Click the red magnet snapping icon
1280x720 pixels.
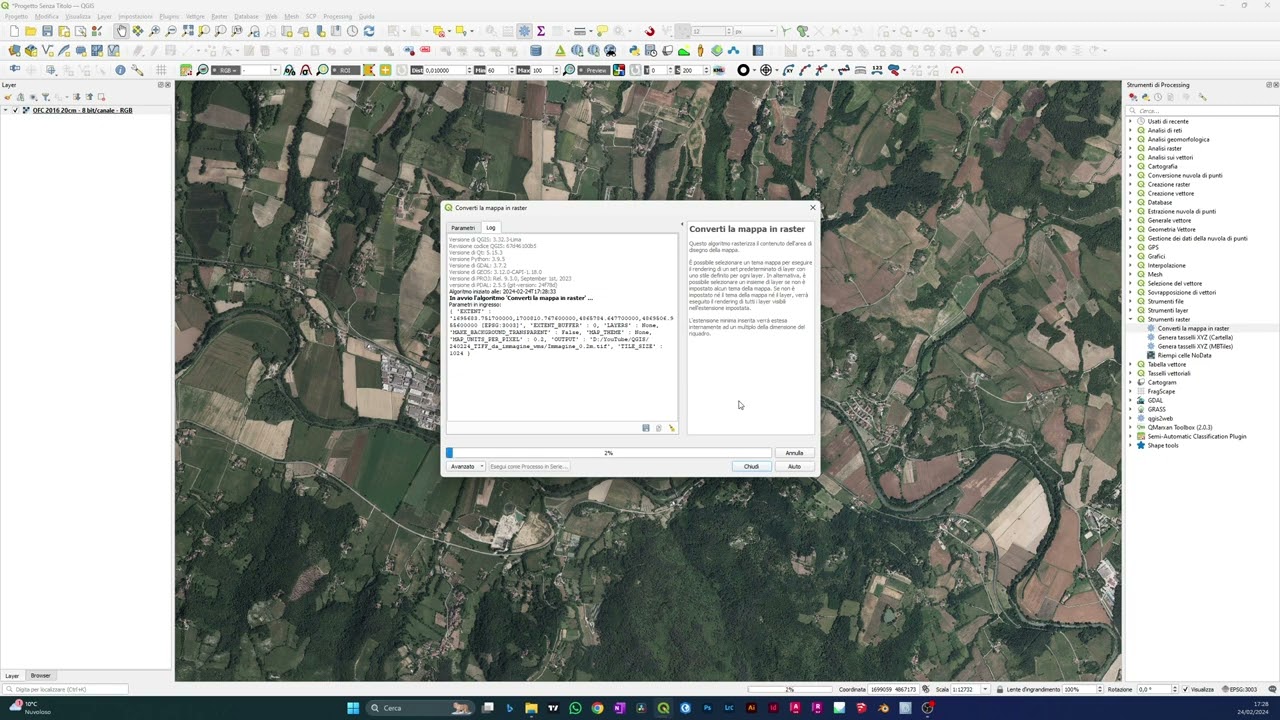[650, 31]
